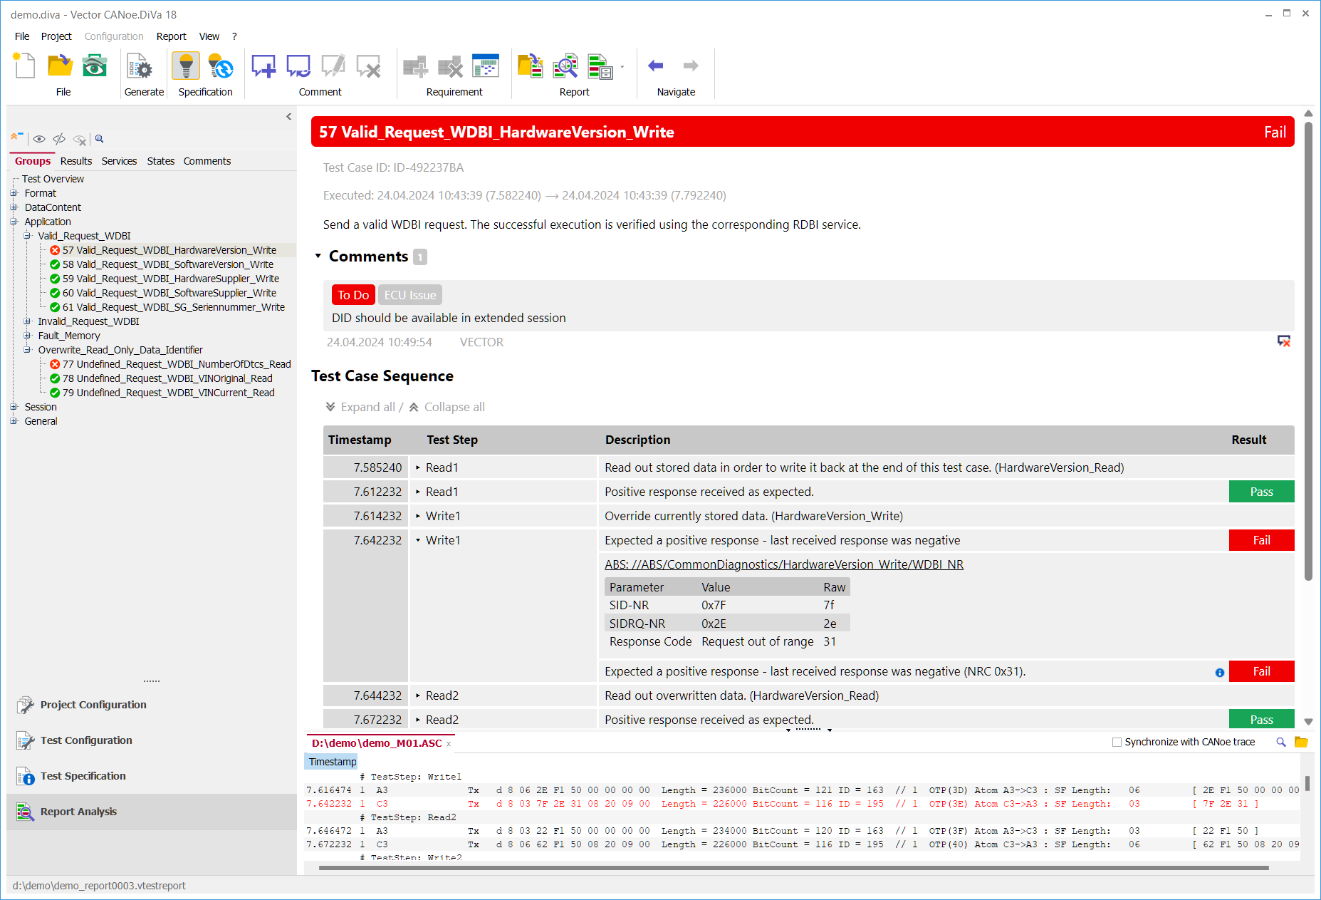Click the comment bubble with refresh arrow icon

click(299, 66)
